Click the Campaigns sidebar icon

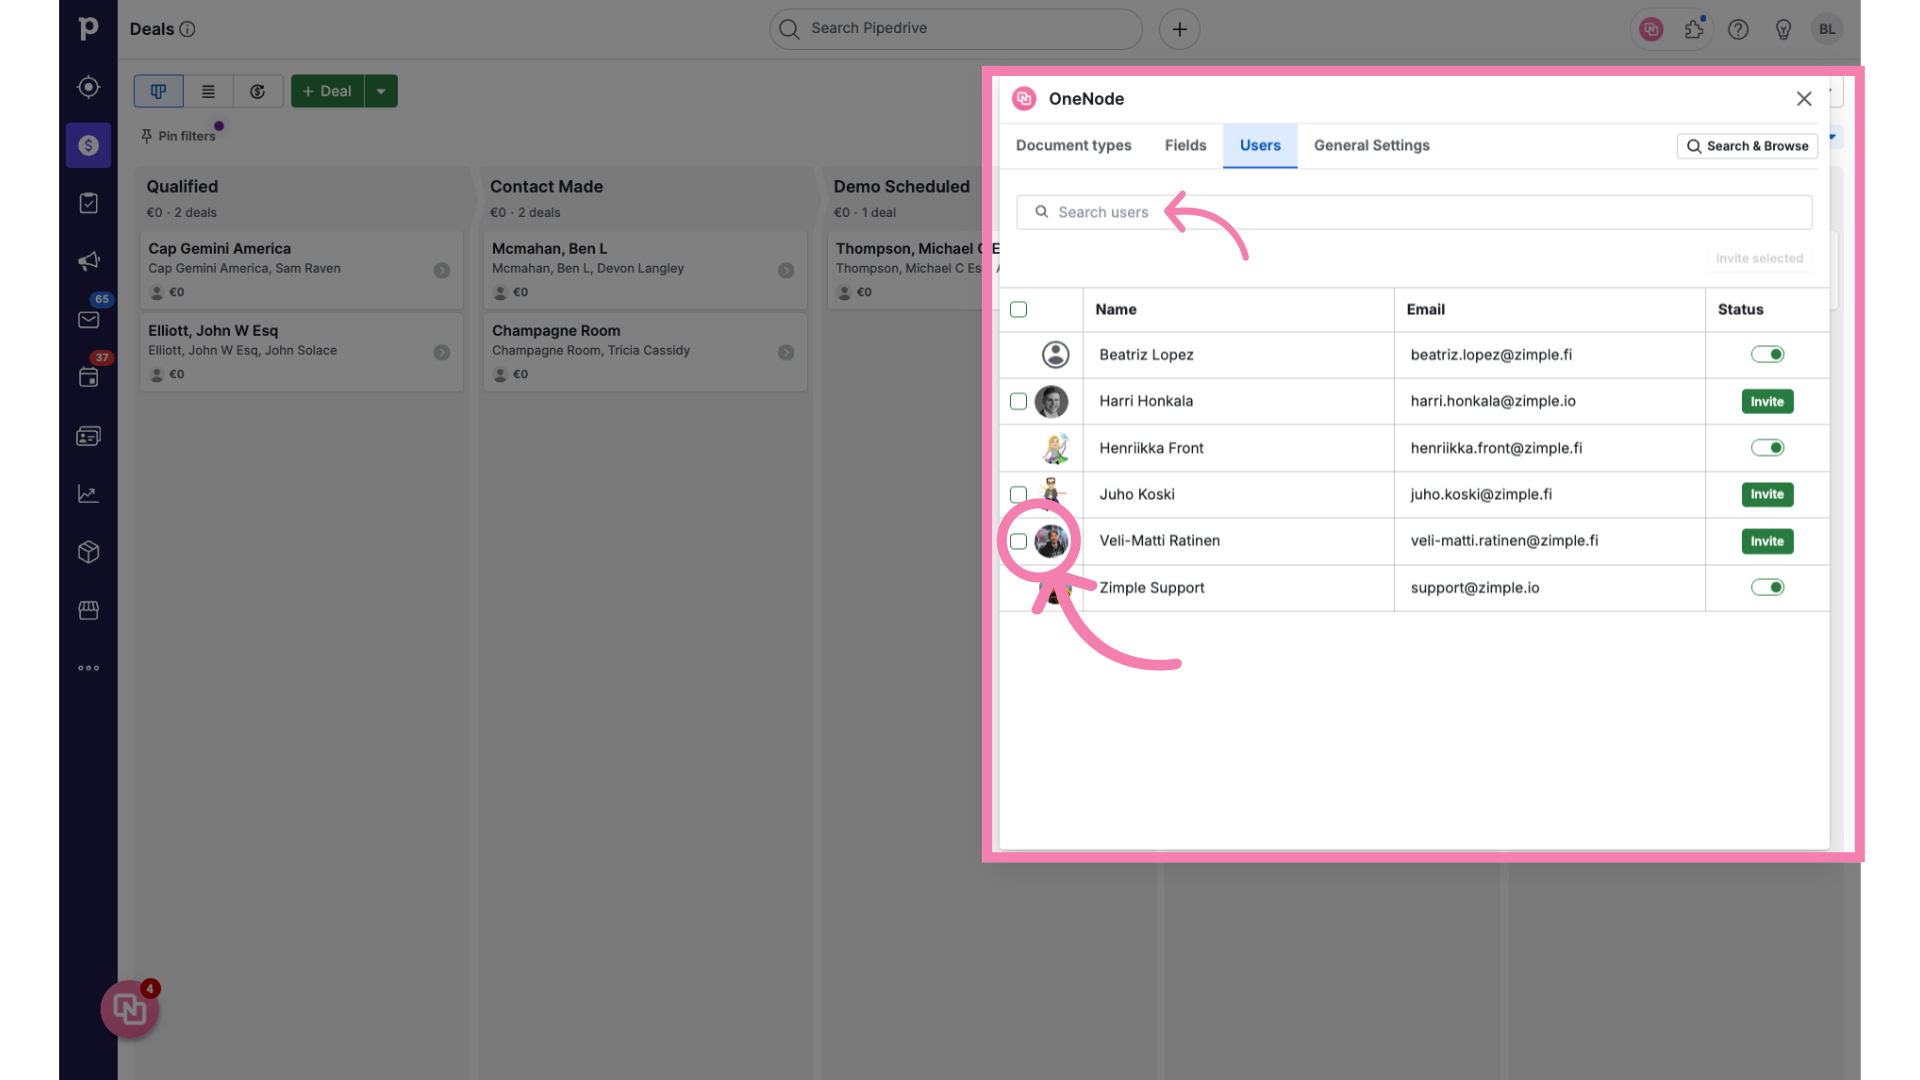click(88, 261)
